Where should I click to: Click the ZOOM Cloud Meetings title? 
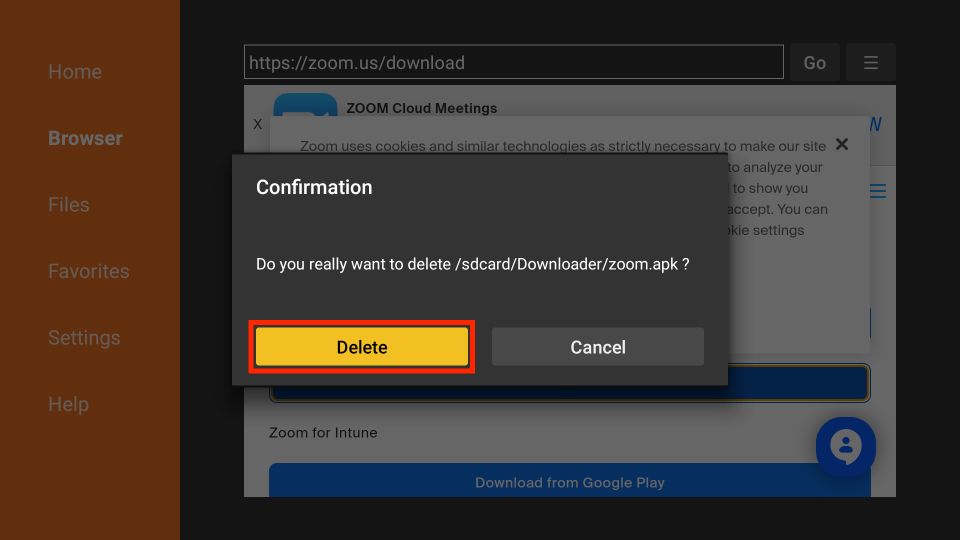(x=421, y=108)
